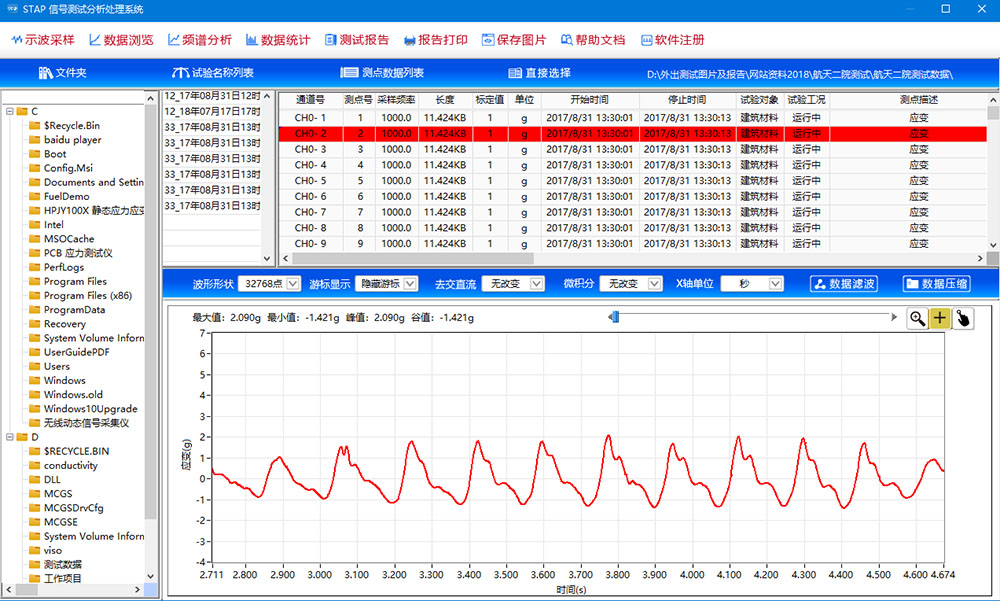The width and height of the screenshot is (1000, 601).
Task: Click the MSOCache folder icon
Action: coord(34,239)
